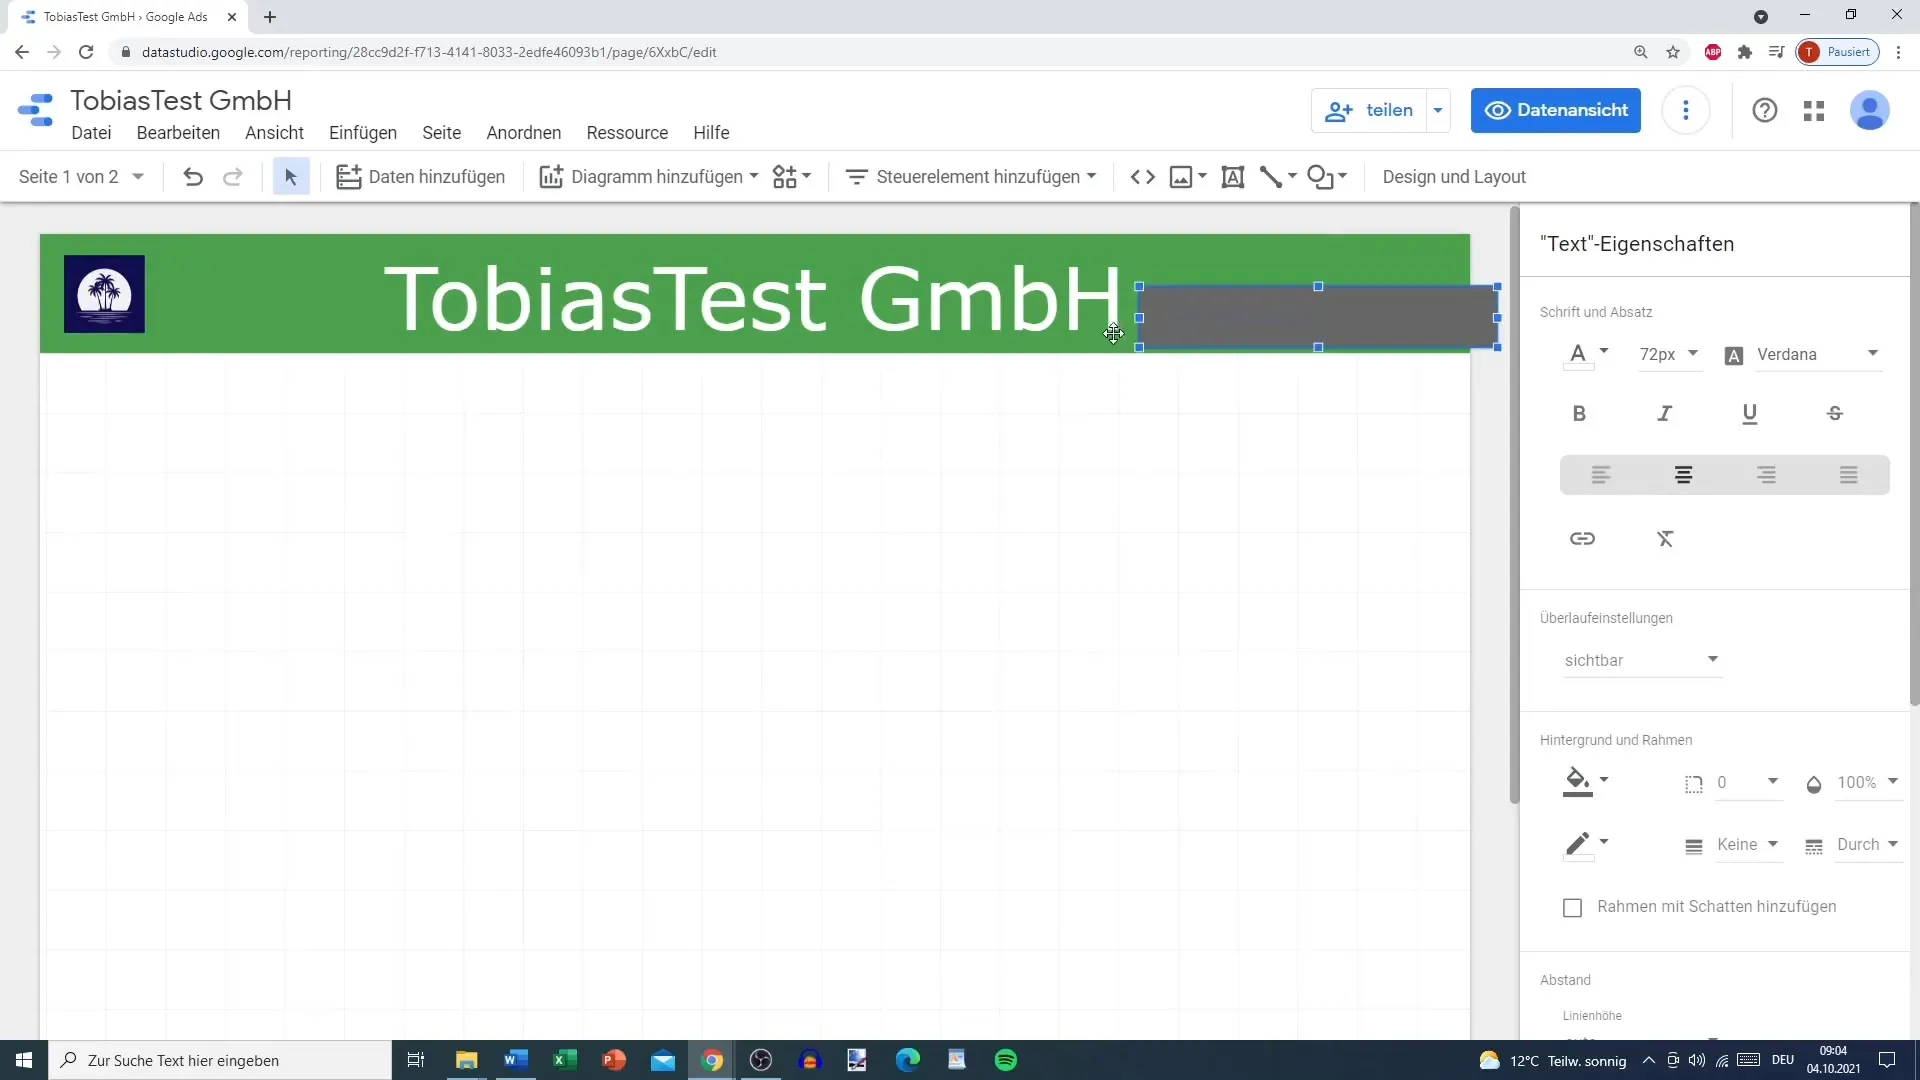Screen dimensions: 1920x1080
Task: Open Excel from the taskbar
Action: pos(565,1060)
